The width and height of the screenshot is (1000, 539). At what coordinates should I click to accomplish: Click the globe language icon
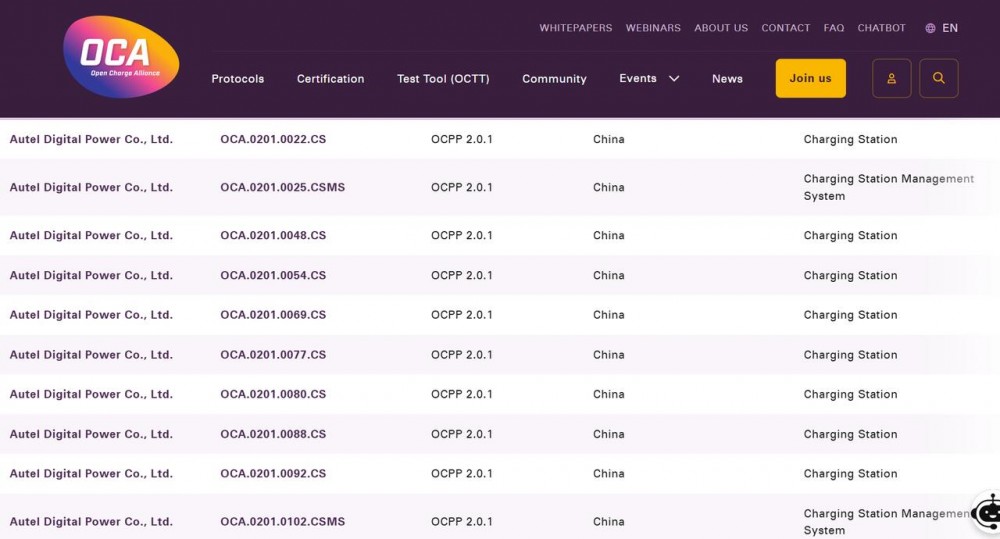pyautogui.click(x=930, y=28)
